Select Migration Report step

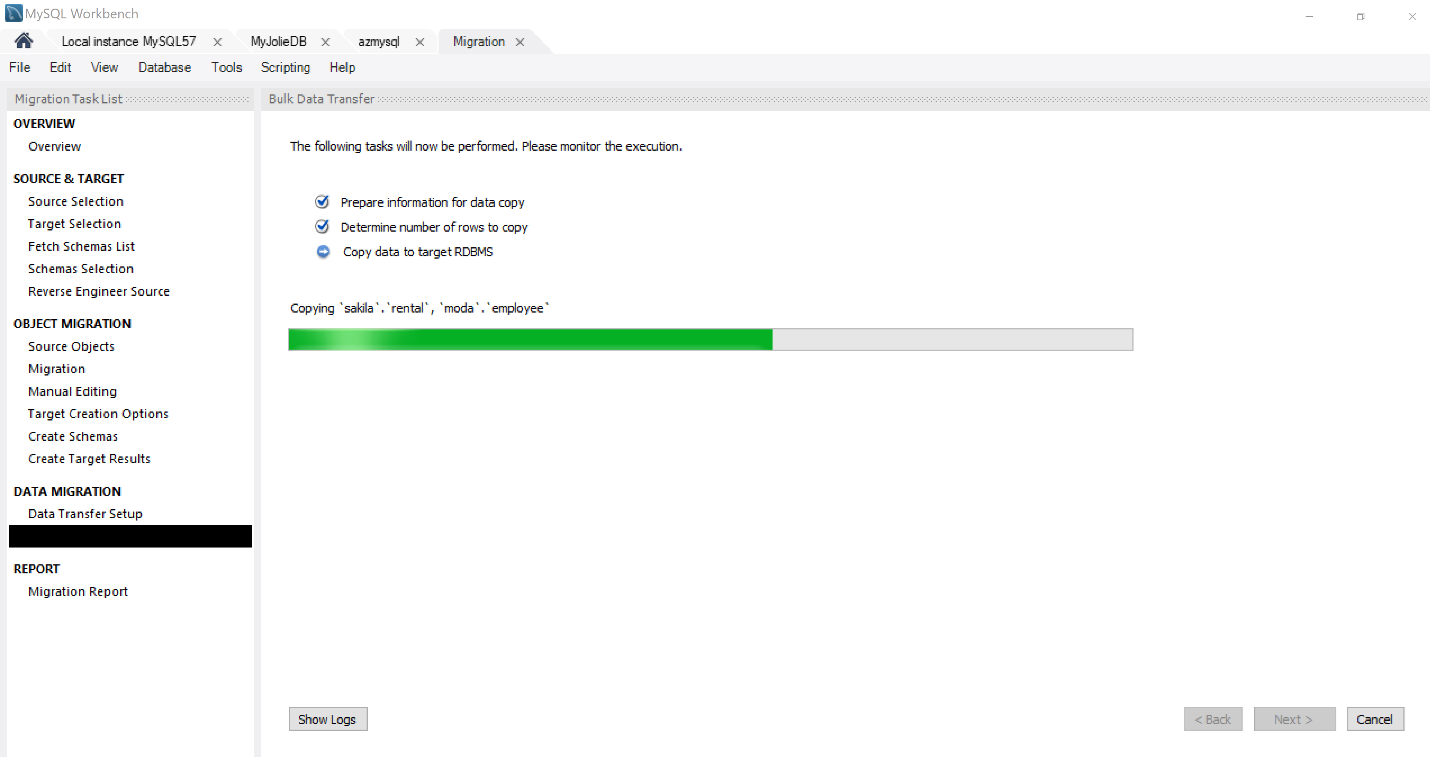coord(78,591)
